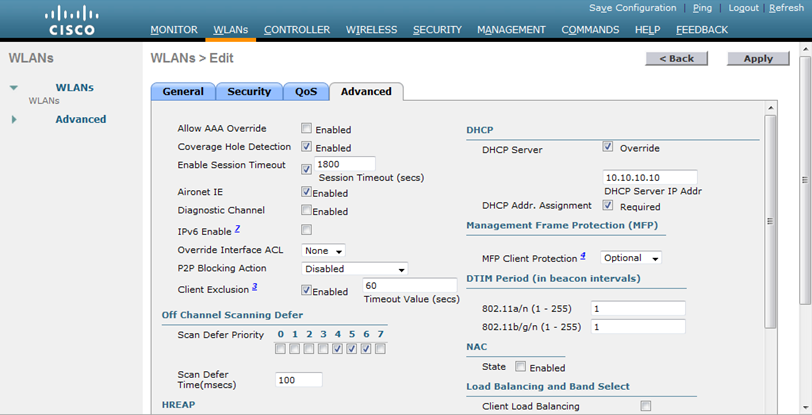The image size is (812, 415).
Task: Expand the Advanced sidebar arrow
Action: 14,120
